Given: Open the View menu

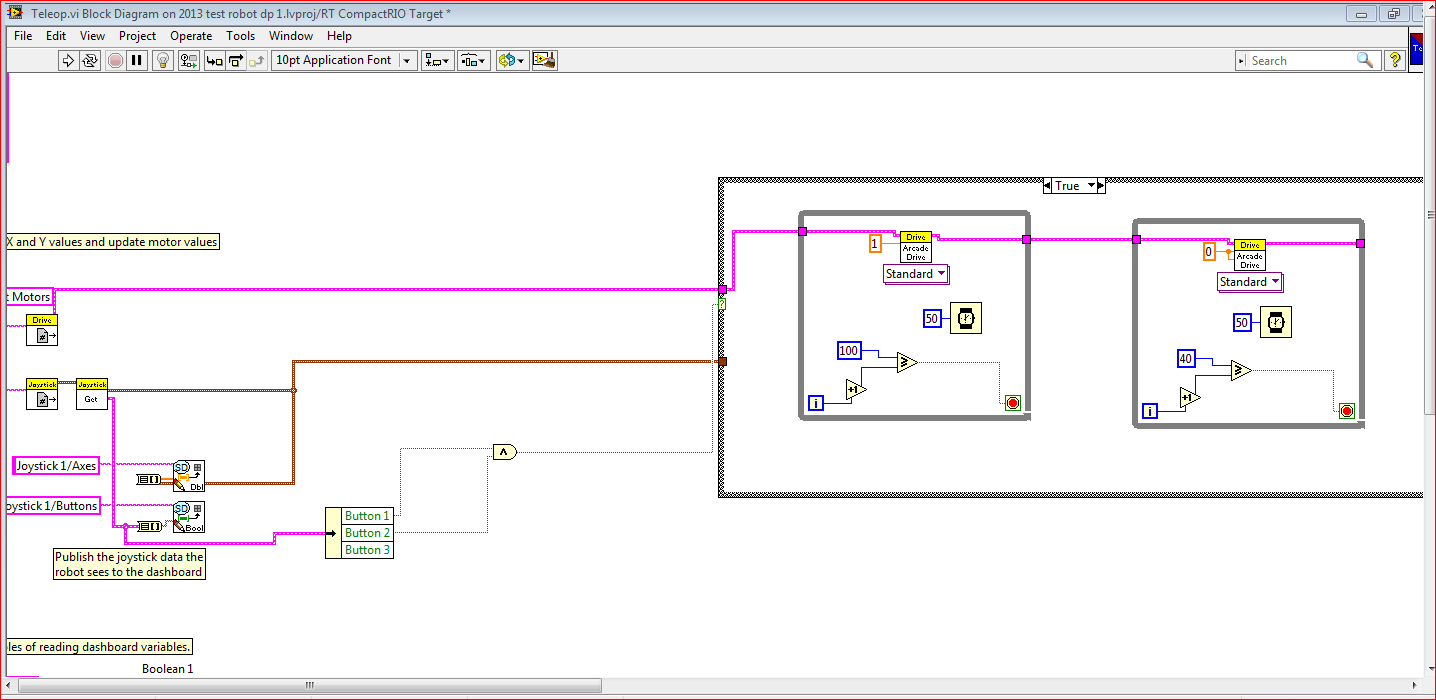Looking at the screenshot, I should [92, 35].
